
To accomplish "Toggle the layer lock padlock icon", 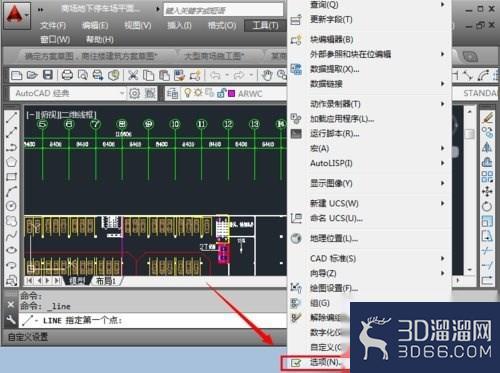I will coord(222,93).
